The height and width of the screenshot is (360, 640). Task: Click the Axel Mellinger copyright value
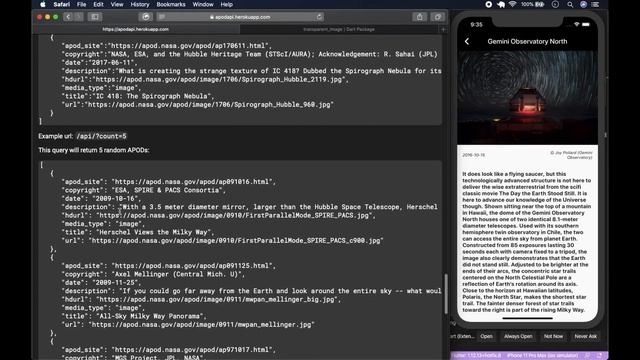click(178, 274)
